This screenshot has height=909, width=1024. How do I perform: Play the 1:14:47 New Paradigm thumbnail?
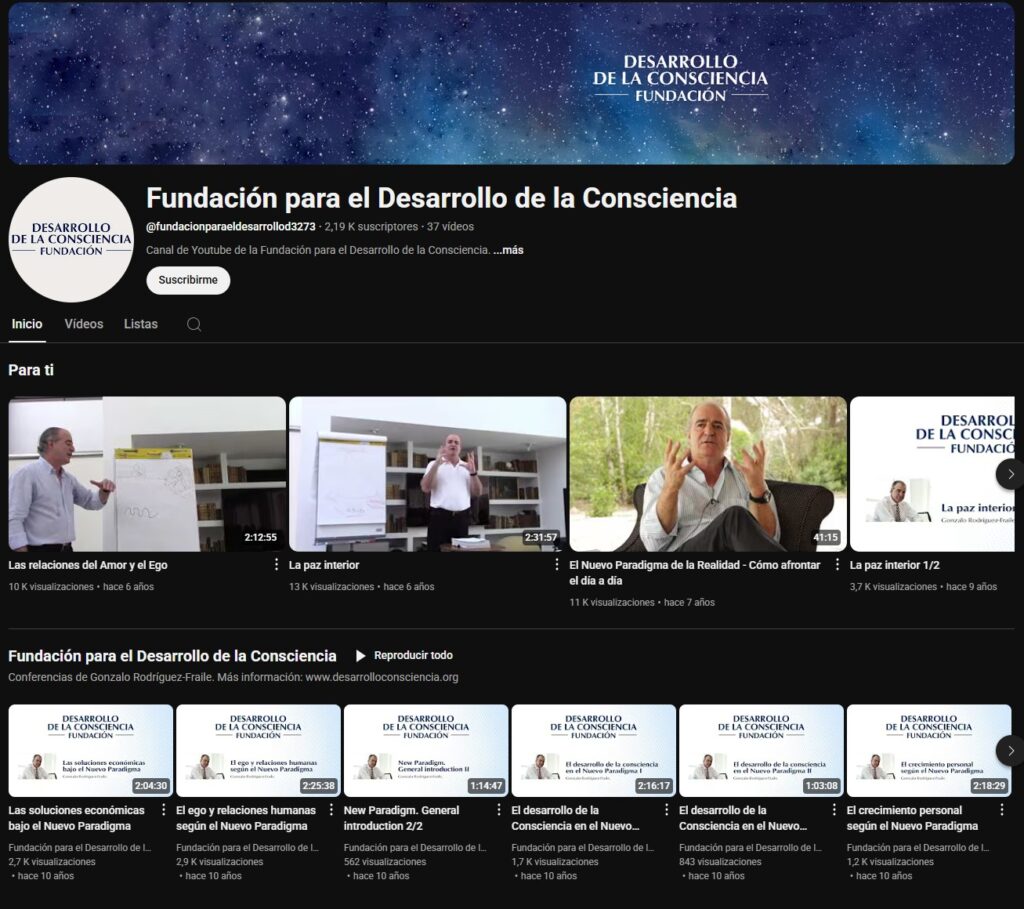pos(426,750)
